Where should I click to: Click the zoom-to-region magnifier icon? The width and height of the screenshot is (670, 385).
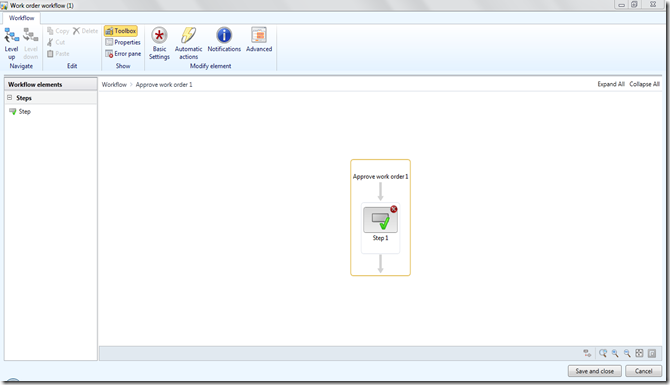[x=603, y=353]
